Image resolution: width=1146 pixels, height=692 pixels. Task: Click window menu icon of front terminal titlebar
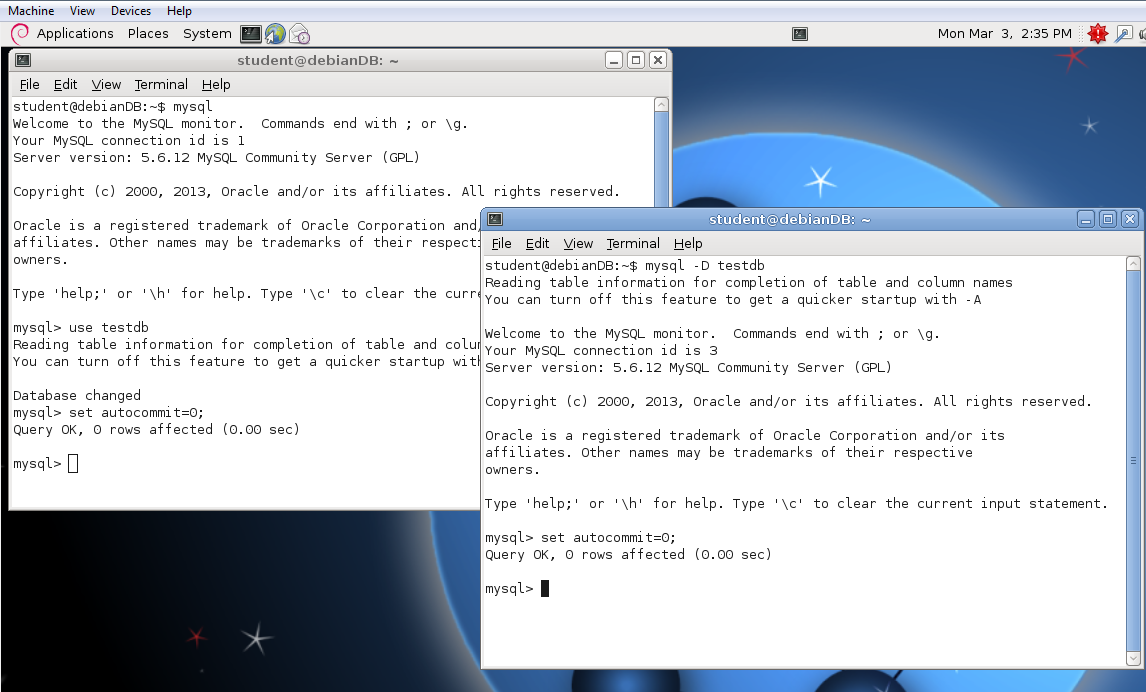[x=495, y=219]
